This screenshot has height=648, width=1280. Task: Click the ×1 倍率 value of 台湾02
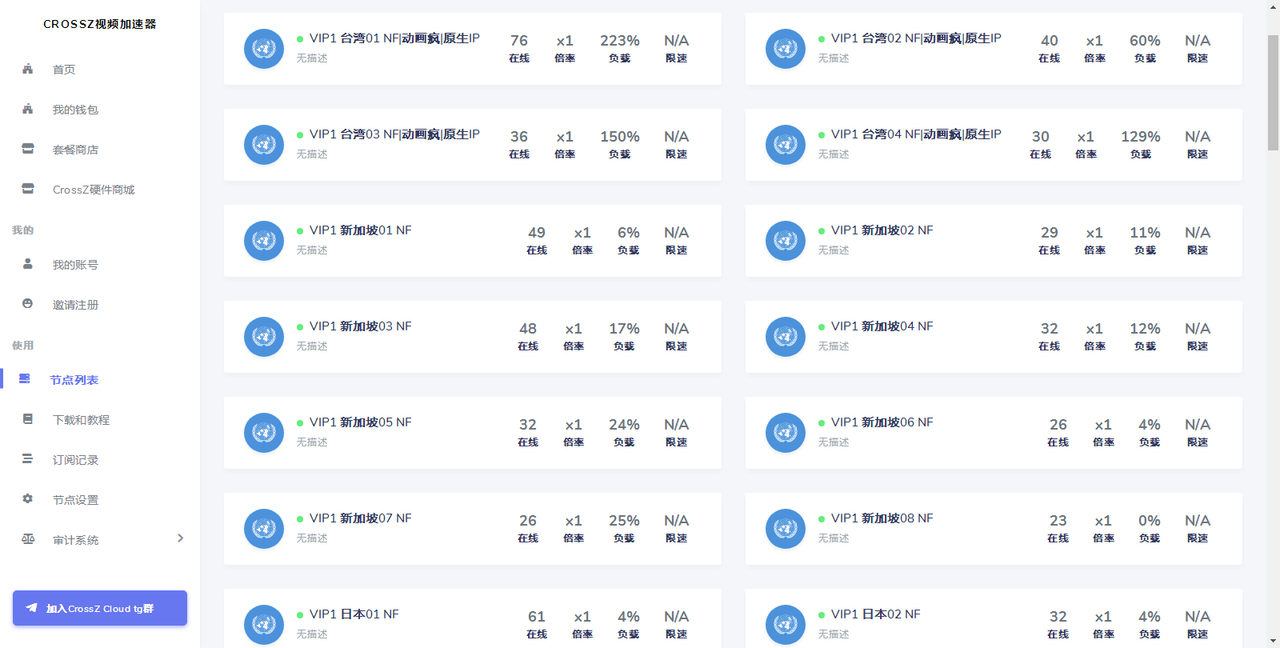[1095, 41]
